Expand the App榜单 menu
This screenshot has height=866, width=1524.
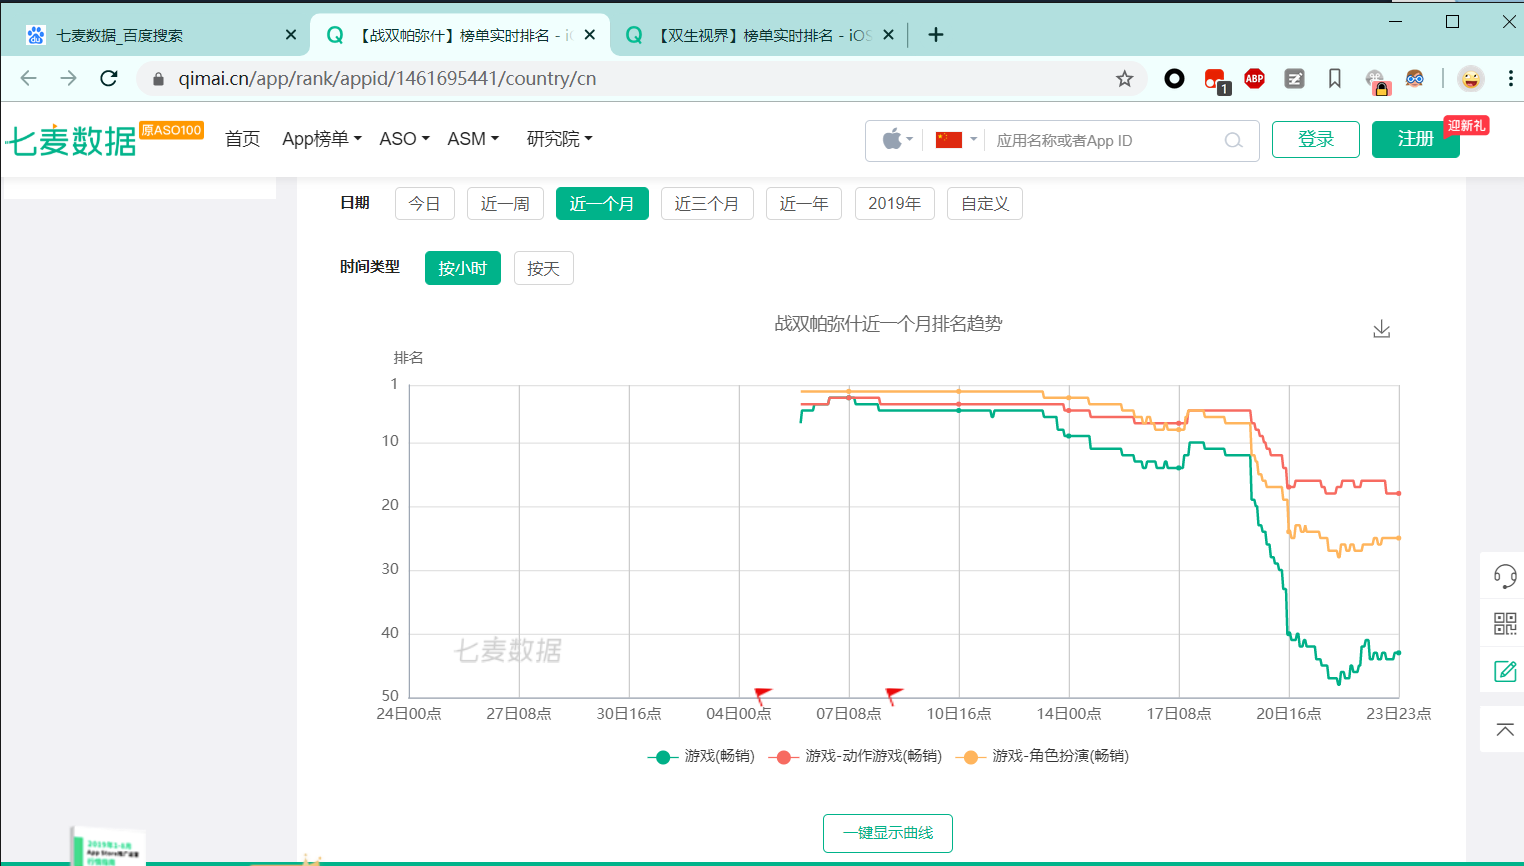point(321,139)
